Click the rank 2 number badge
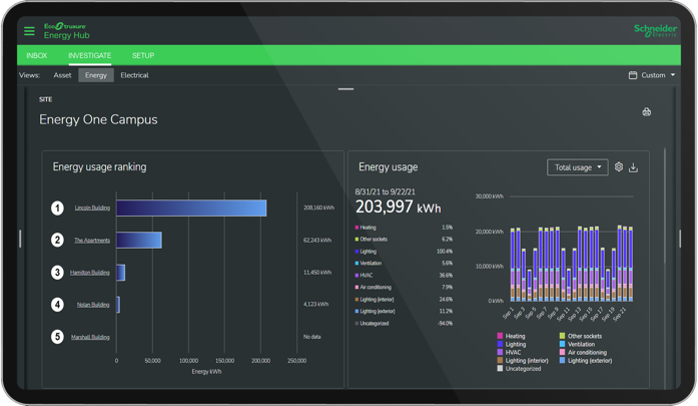The width and height of the screenshot is (698, 406). 57,240
